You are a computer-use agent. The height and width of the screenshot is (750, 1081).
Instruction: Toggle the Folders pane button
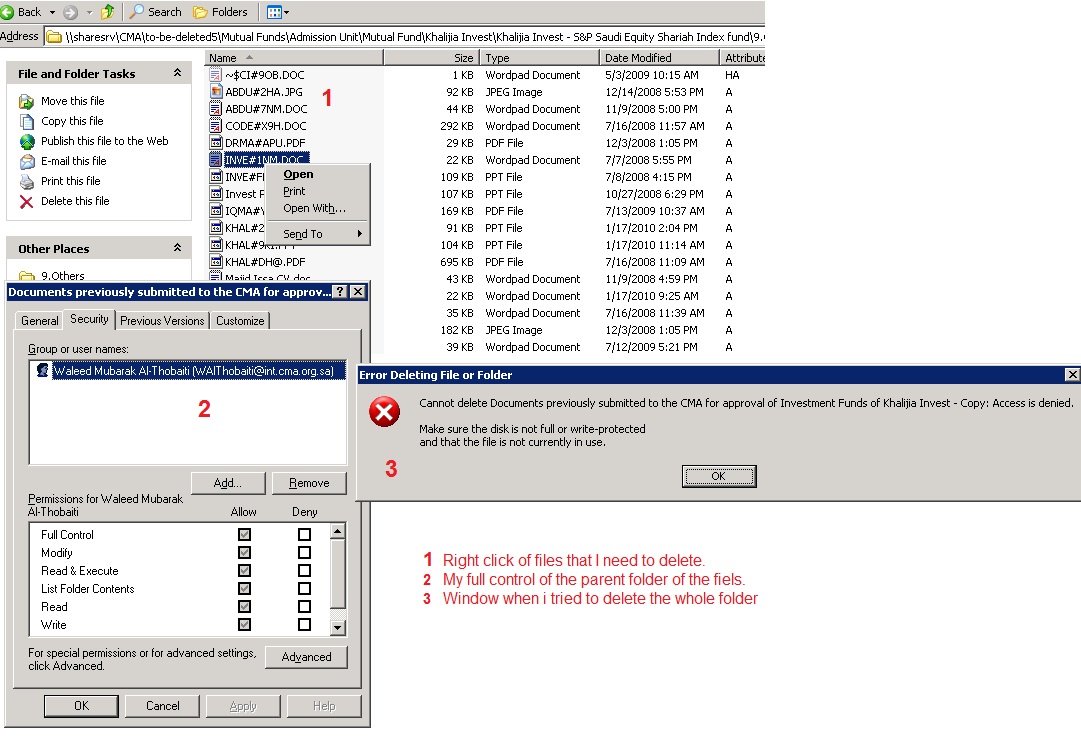221,12
